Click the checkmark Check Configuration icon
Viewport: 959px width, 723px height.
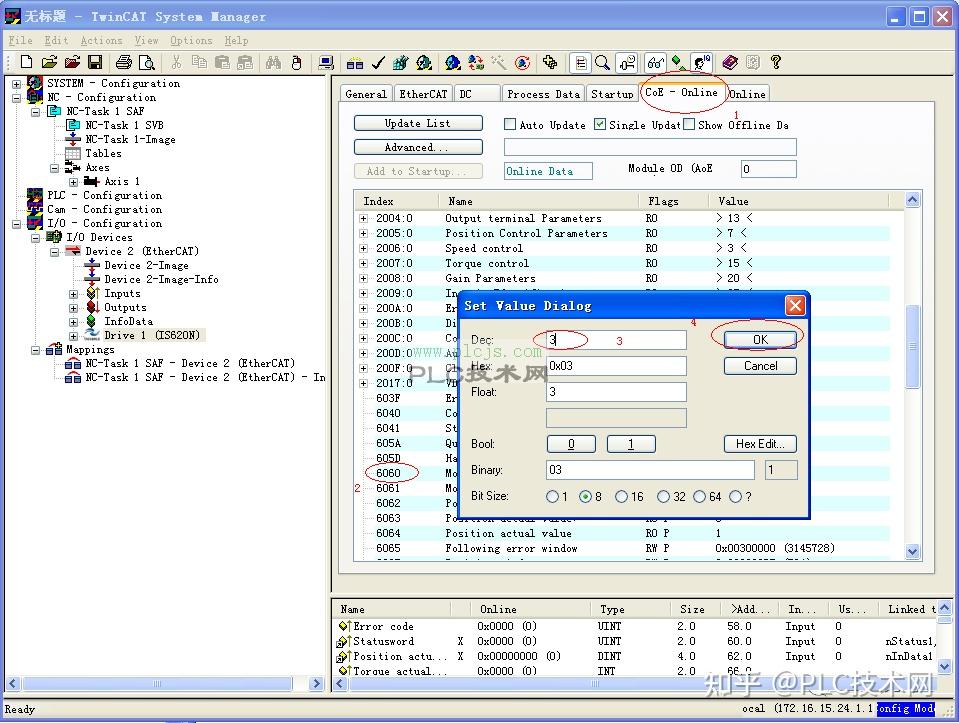pos(378,63)
